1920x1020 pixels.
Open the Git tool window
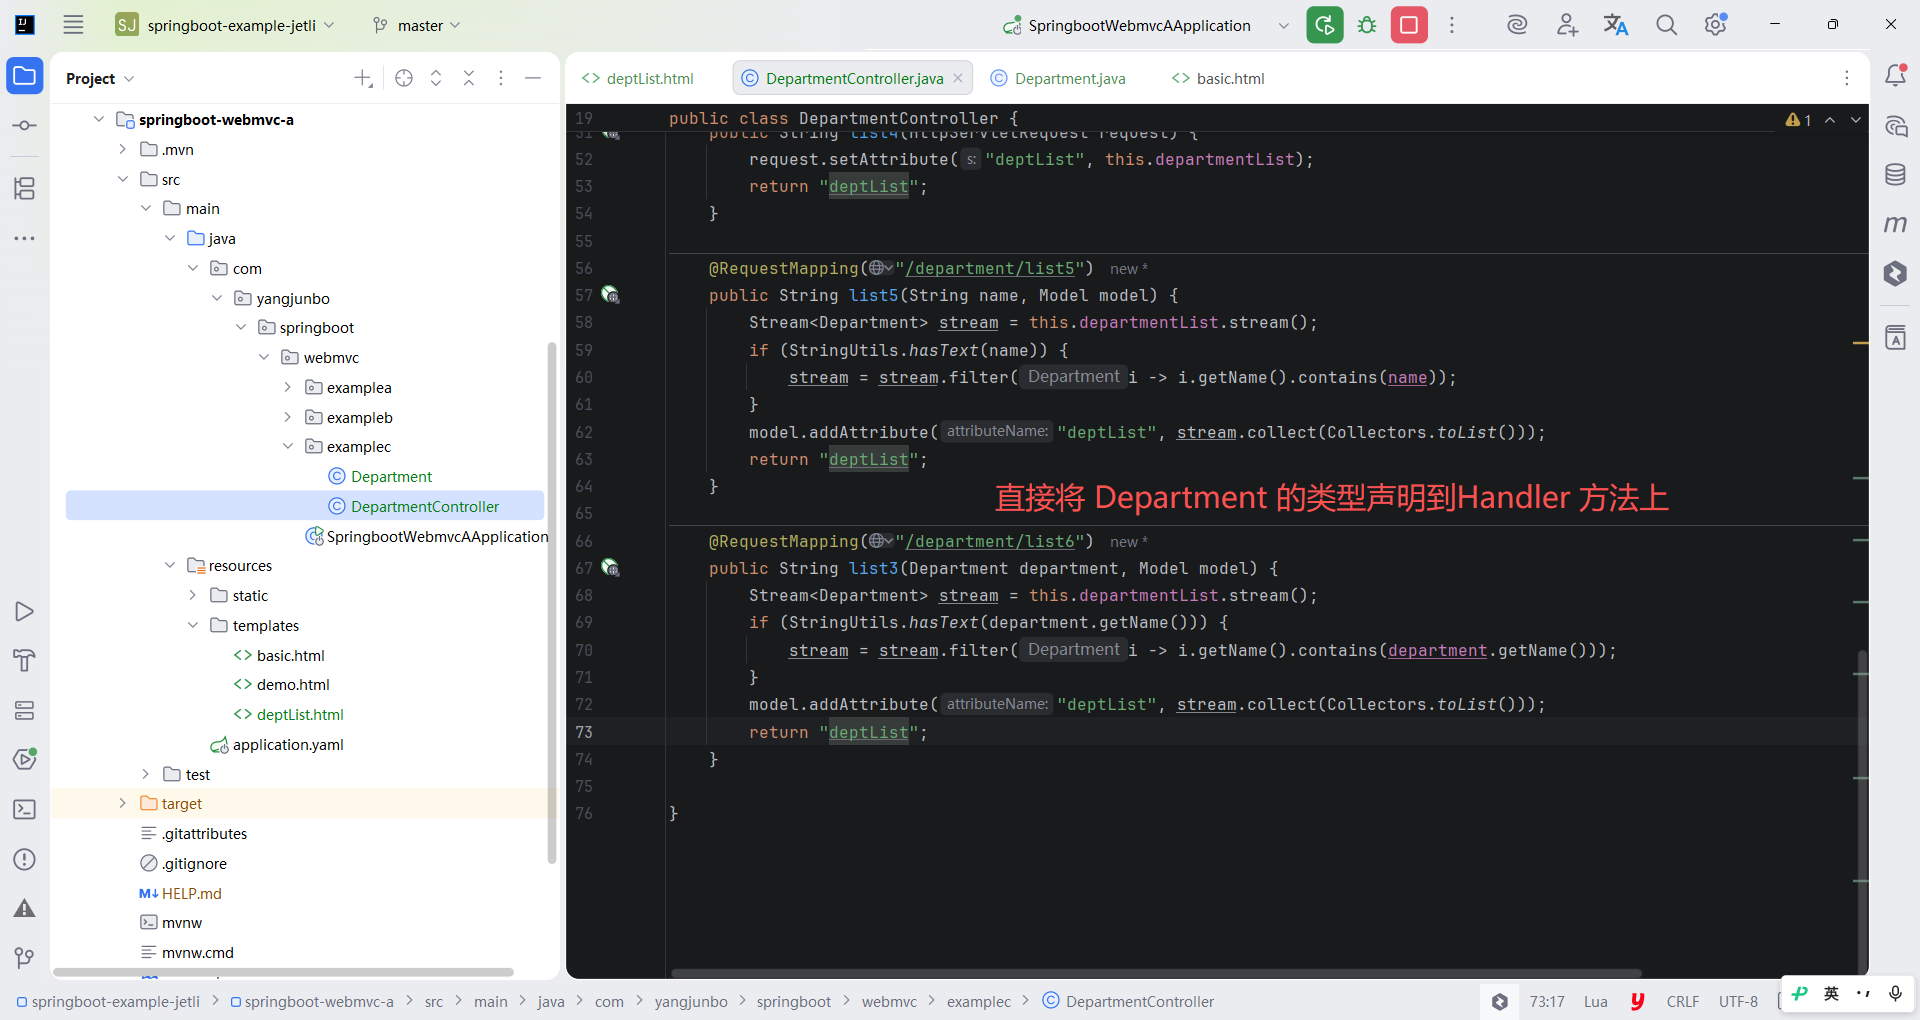[x=25, y=958]
